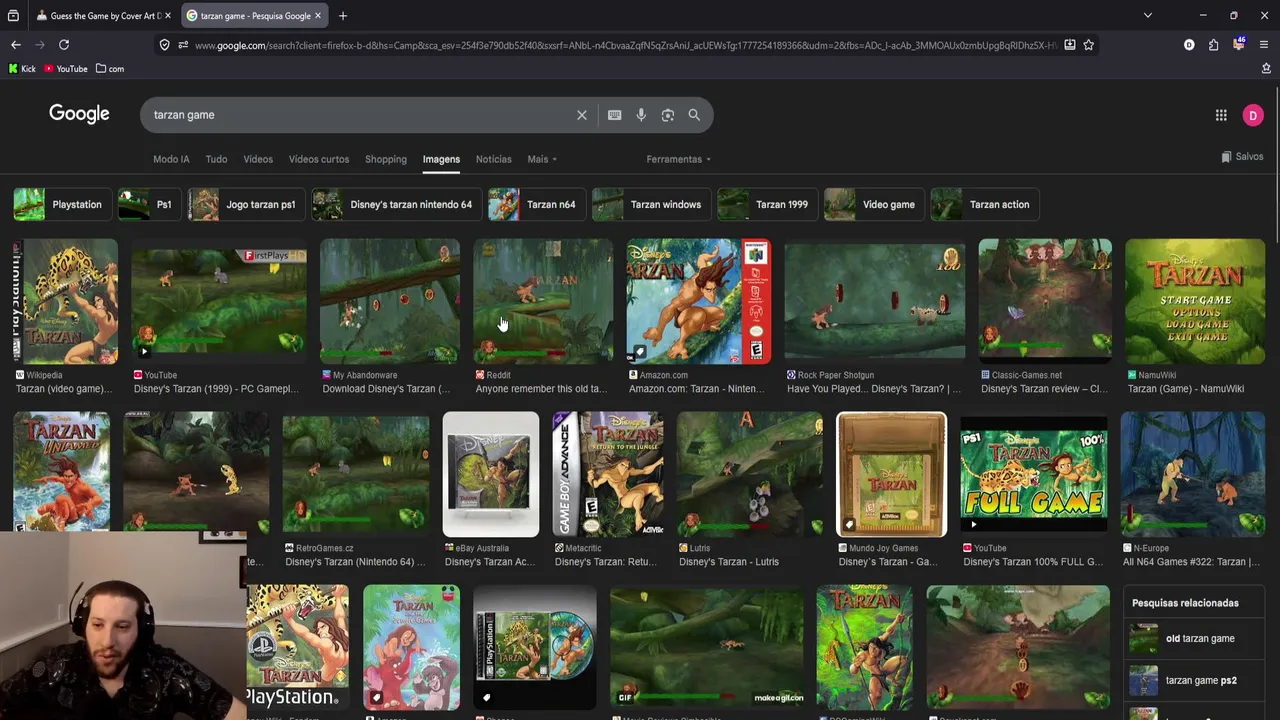Start voice search with the microphone icon
1280x720 pixels.
click(641, 115)
